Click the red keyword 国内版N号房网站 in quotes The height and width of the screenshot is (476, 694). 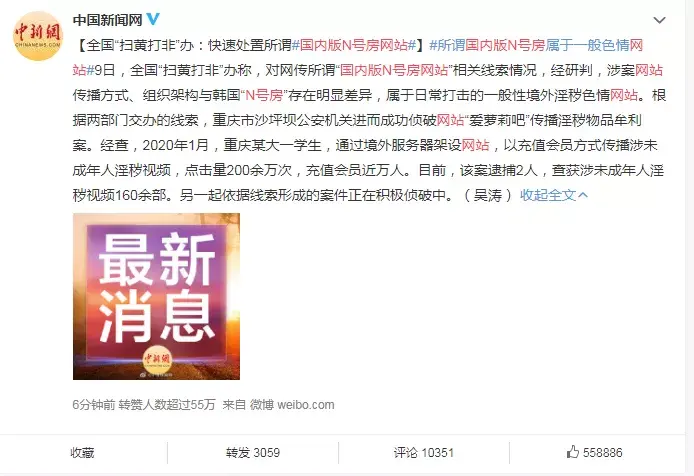pyautogui.click(x=394, y=70)
